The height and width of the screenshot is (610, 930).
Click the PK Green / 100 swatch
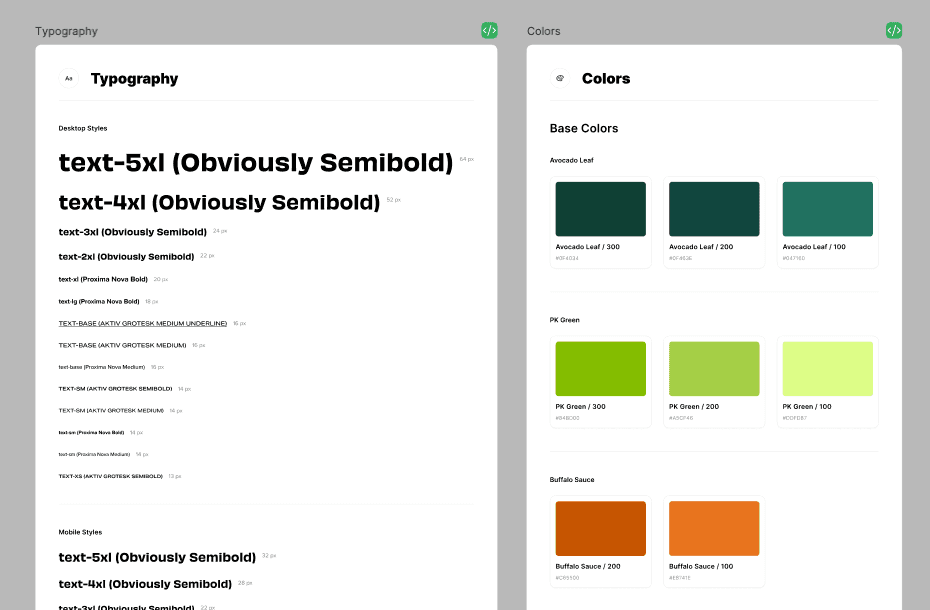tap(827, 369)
